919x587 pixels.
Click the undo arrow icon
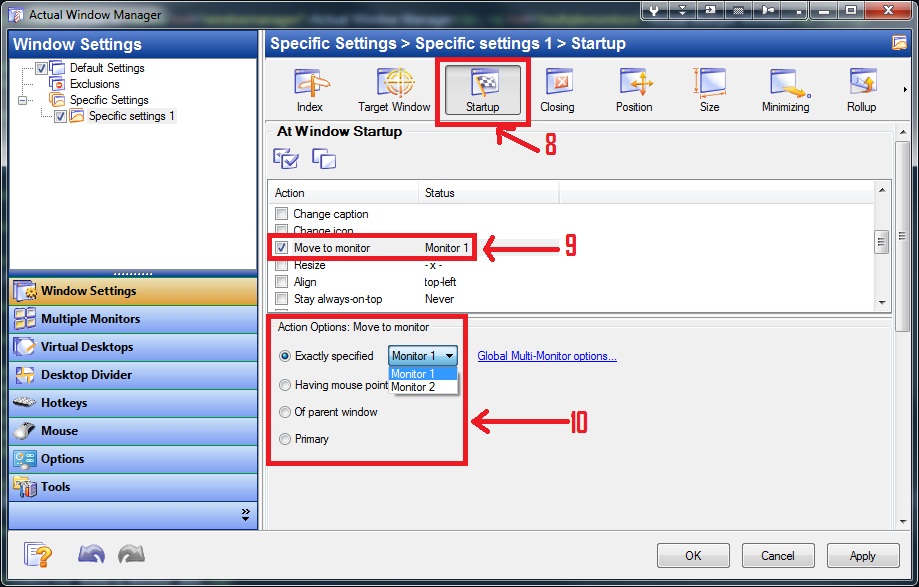coord(91,554)
